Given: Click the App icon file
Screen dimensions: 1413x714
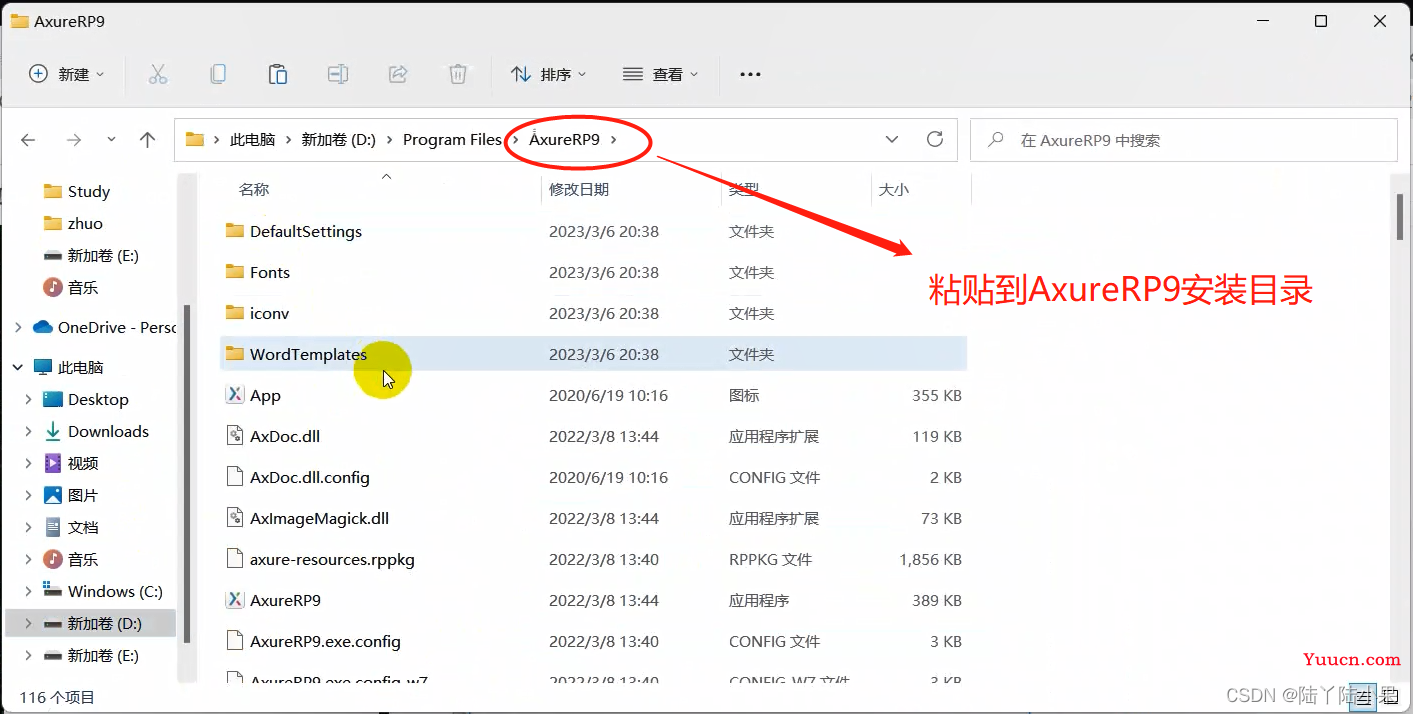Looking at the screenshot, I should pyautogui.click(x=235, y=395).
